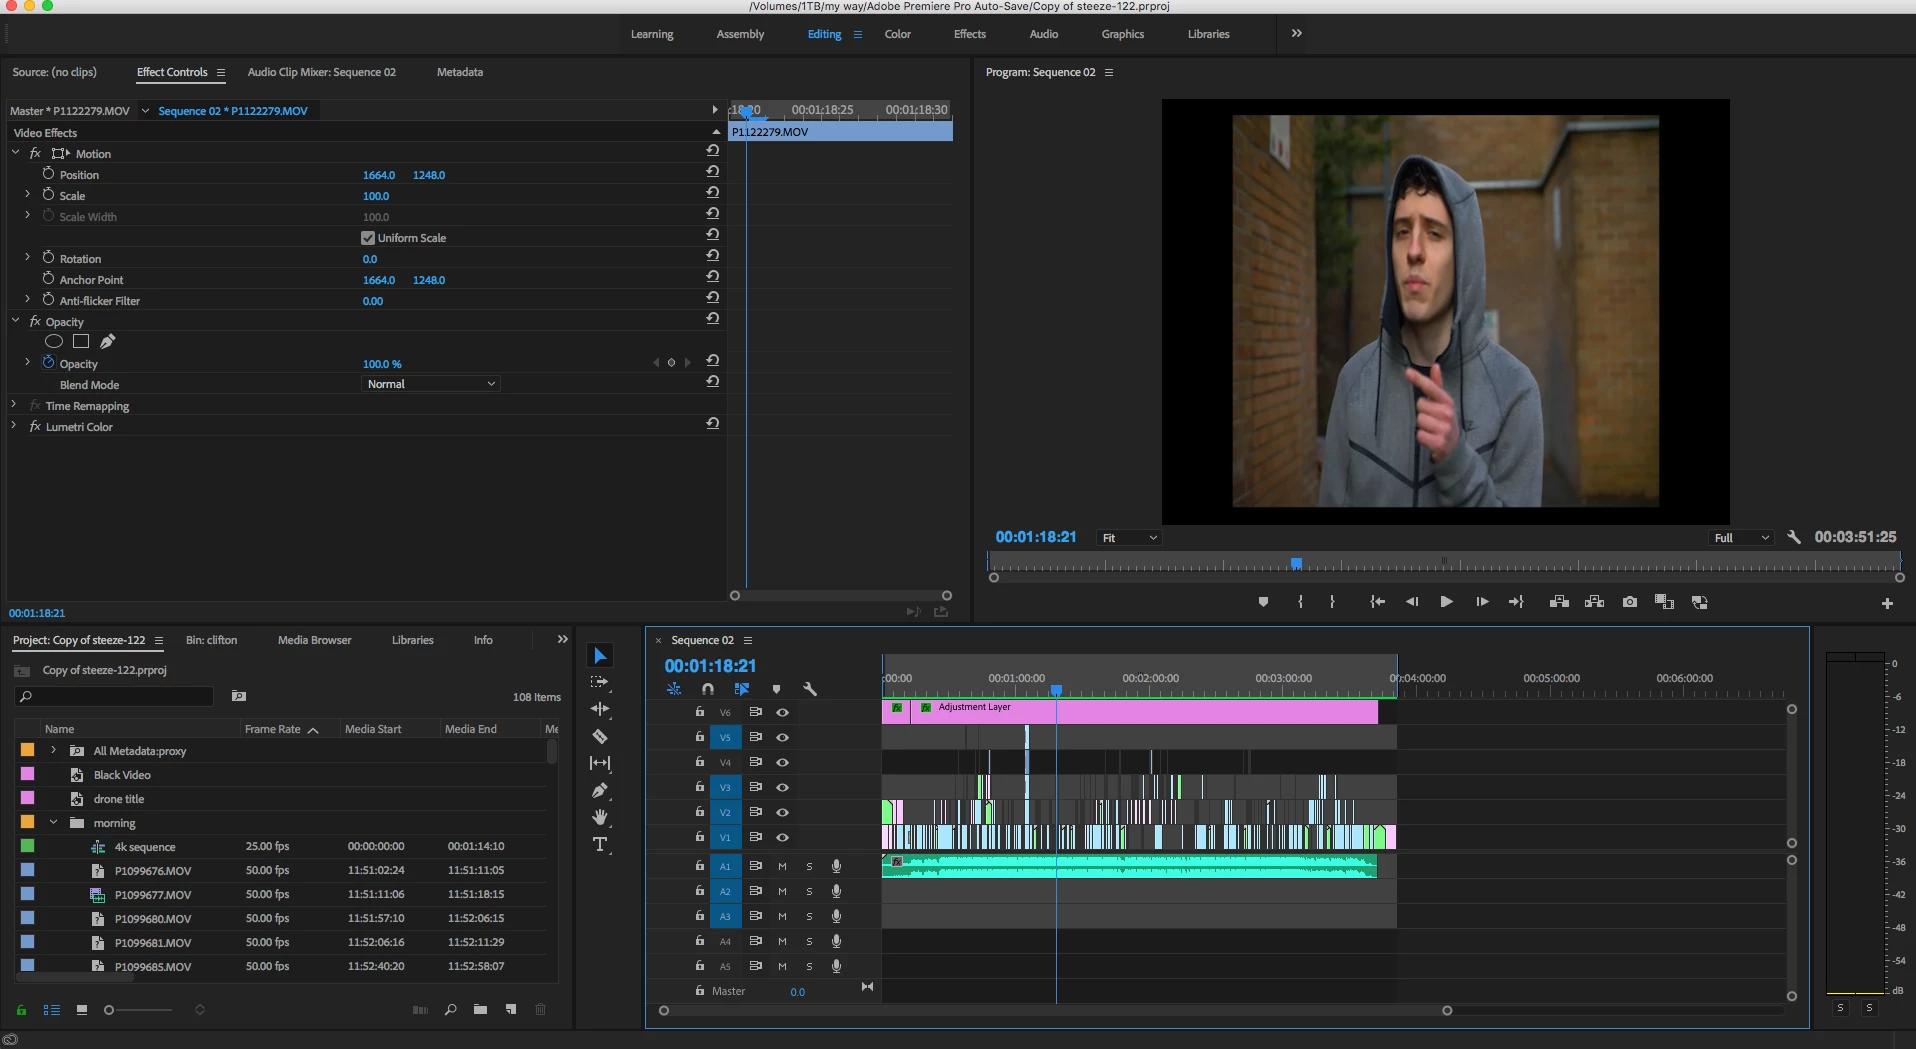Switch Project panel to list view
Viewport: 1916px width, 1049px height.
tap(52, 1010)
